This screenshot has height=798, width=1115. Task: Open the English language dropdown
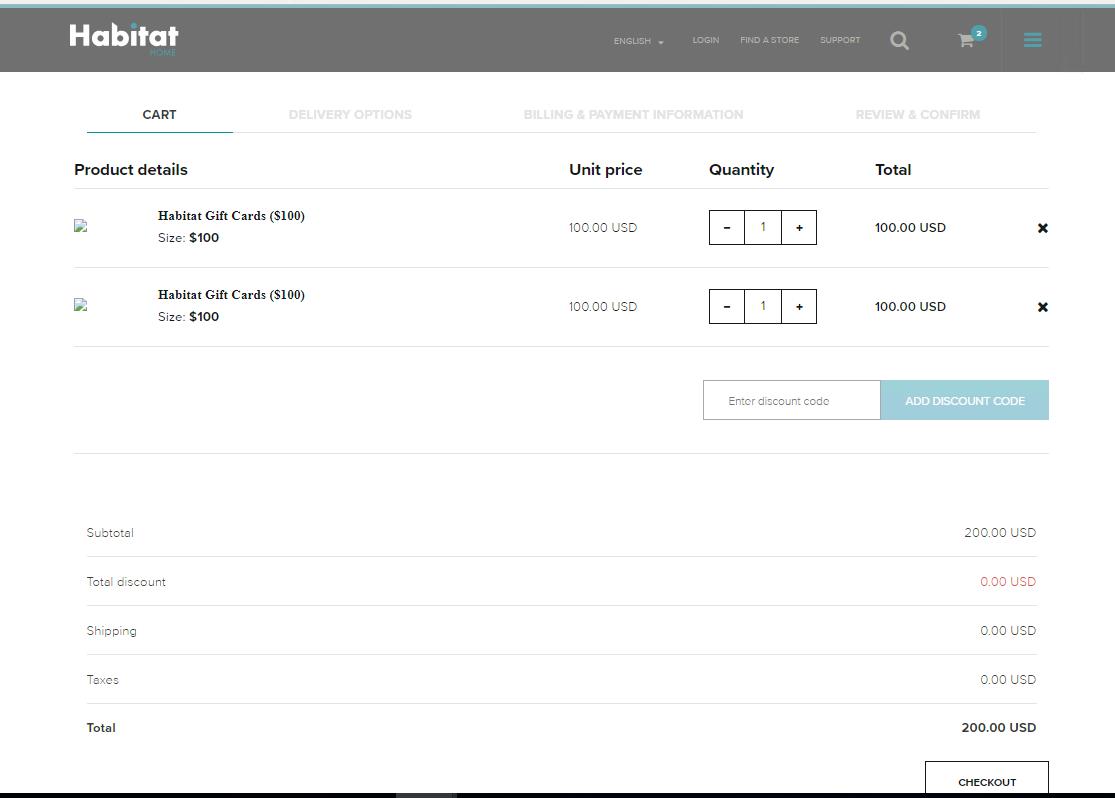tap(639, 41)
